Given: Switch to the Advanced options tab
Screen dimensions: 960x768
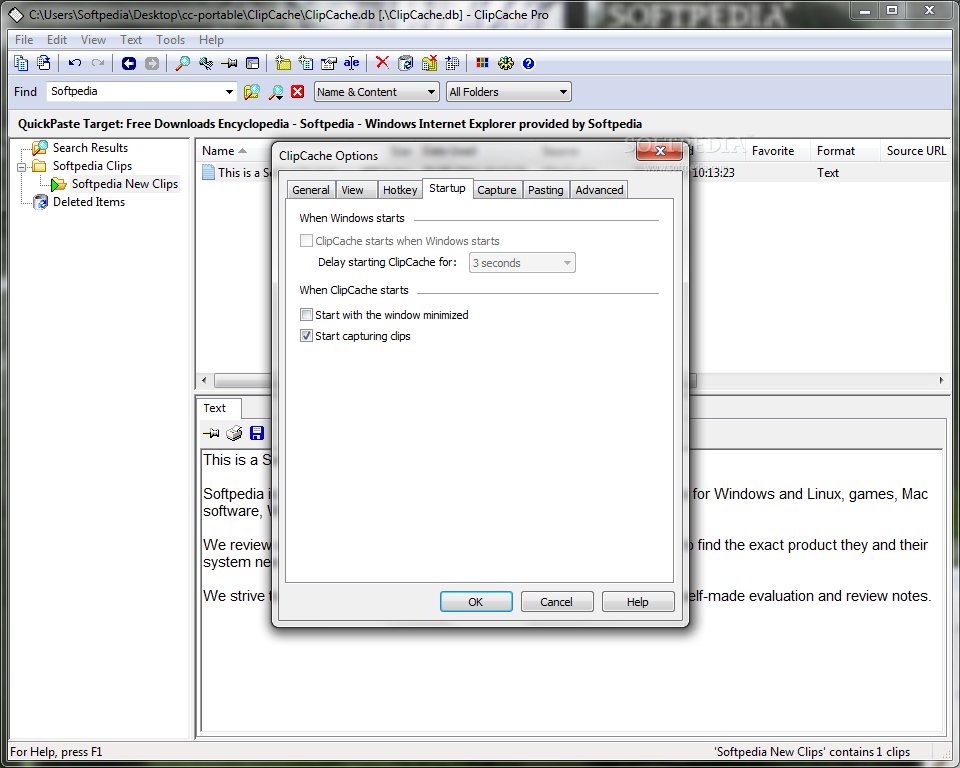Looking at the screenshot, I should [599, 190].
